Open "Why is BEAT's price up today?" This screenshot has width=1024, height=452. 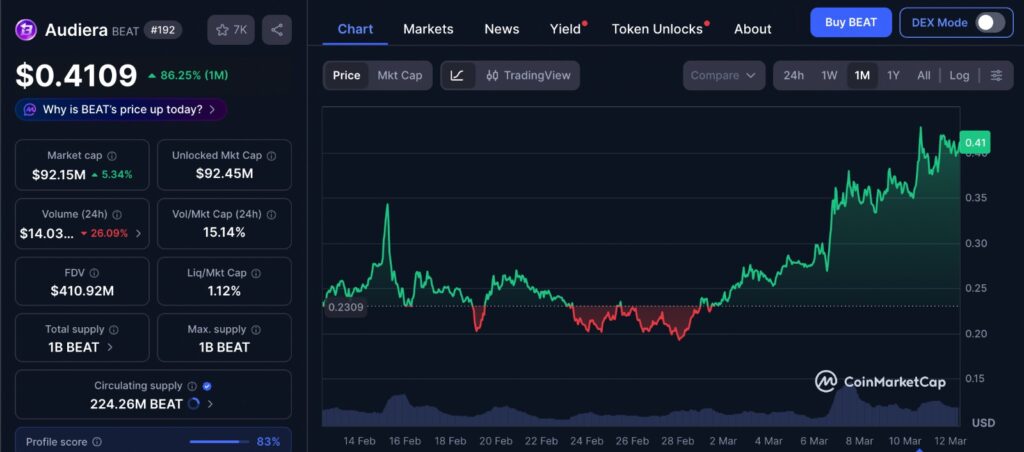121,110
